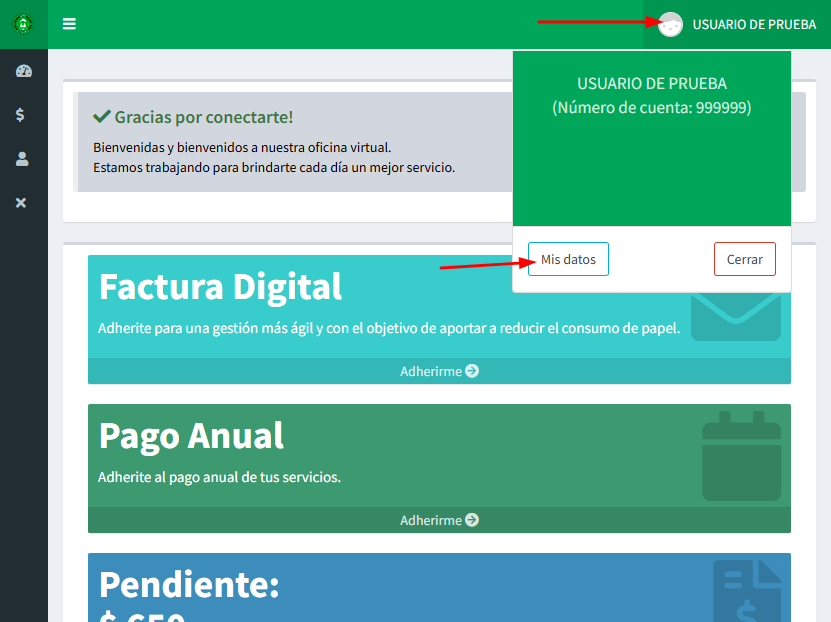The image size is (831, 622).
Task: Click 'Adherite al pago anual de tus servicios.'
Action: point(219,477)
